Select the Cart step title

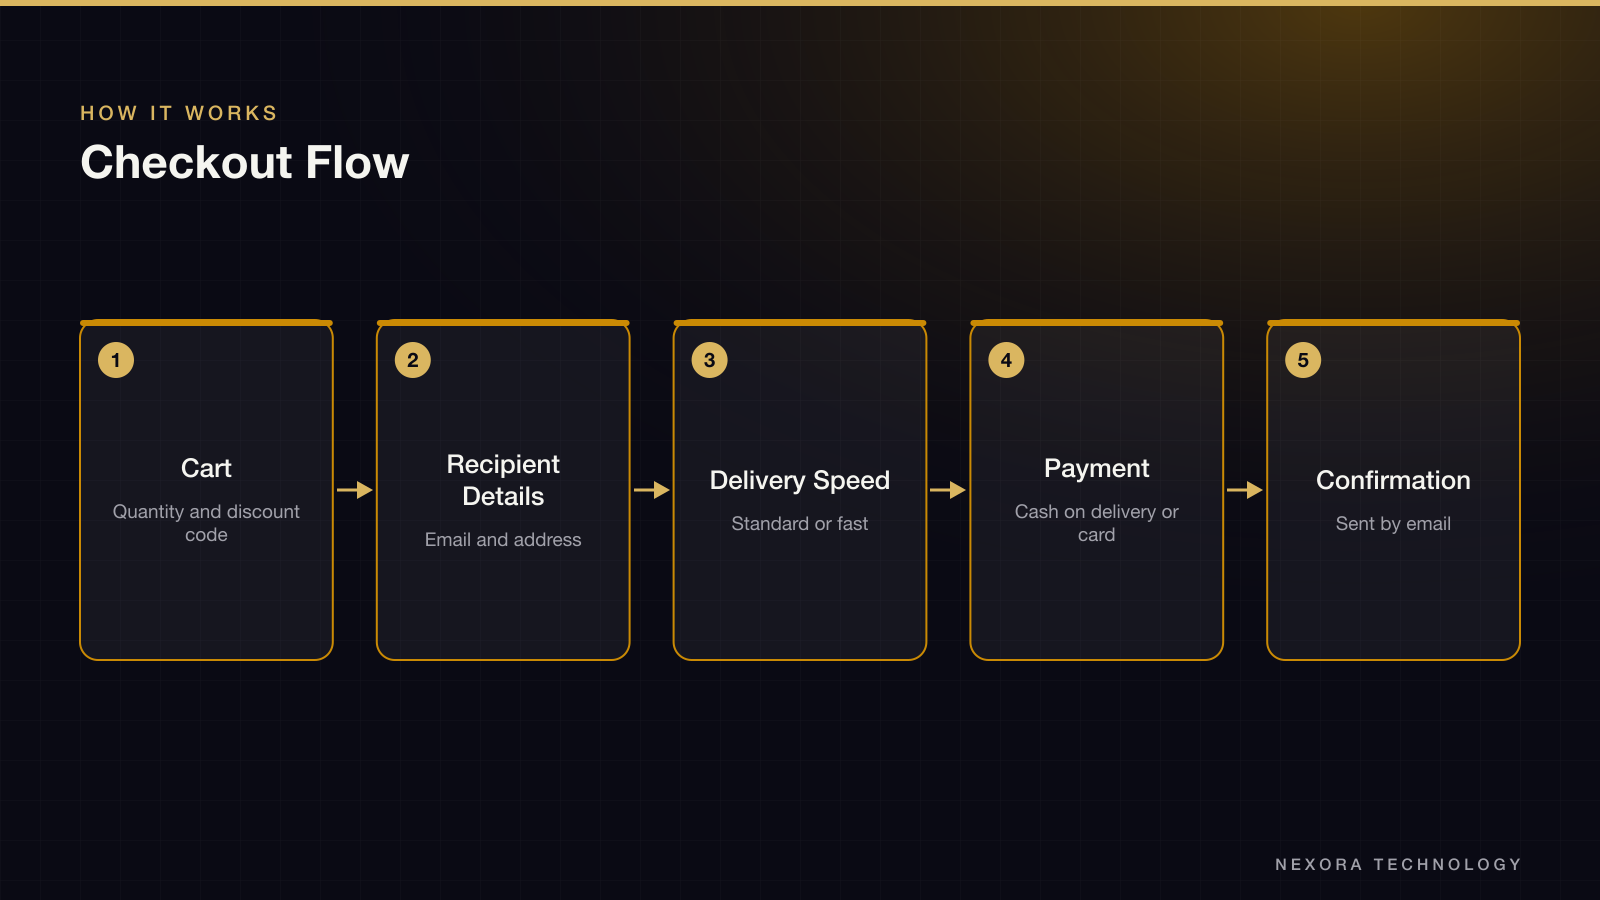pos(206,468)
